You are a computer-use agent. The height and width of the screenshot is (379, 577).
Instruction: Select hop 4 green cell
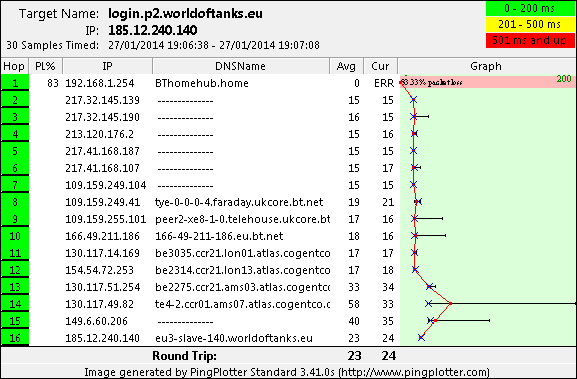[15, 134]
